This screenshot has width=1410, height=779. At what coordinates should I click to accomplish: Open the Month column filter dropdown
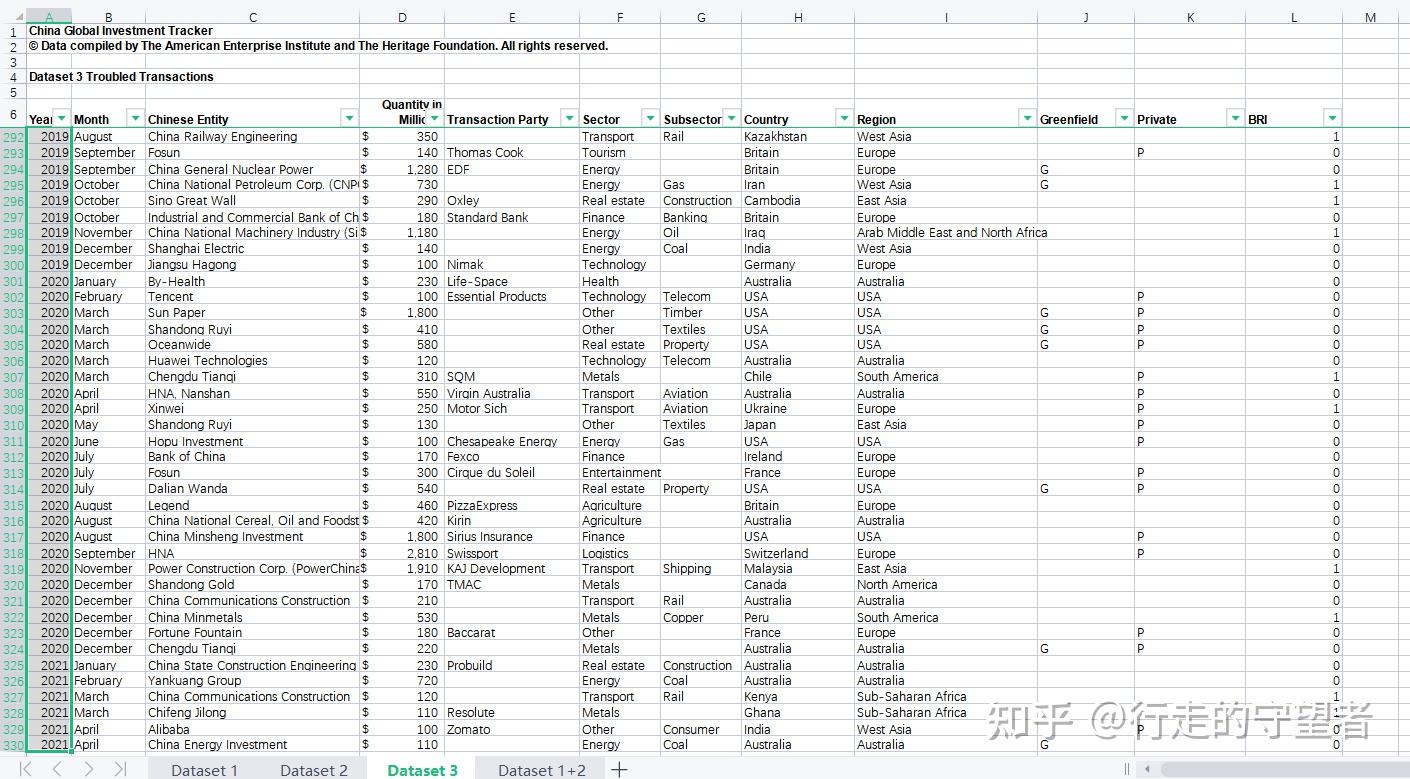[135, 118]
